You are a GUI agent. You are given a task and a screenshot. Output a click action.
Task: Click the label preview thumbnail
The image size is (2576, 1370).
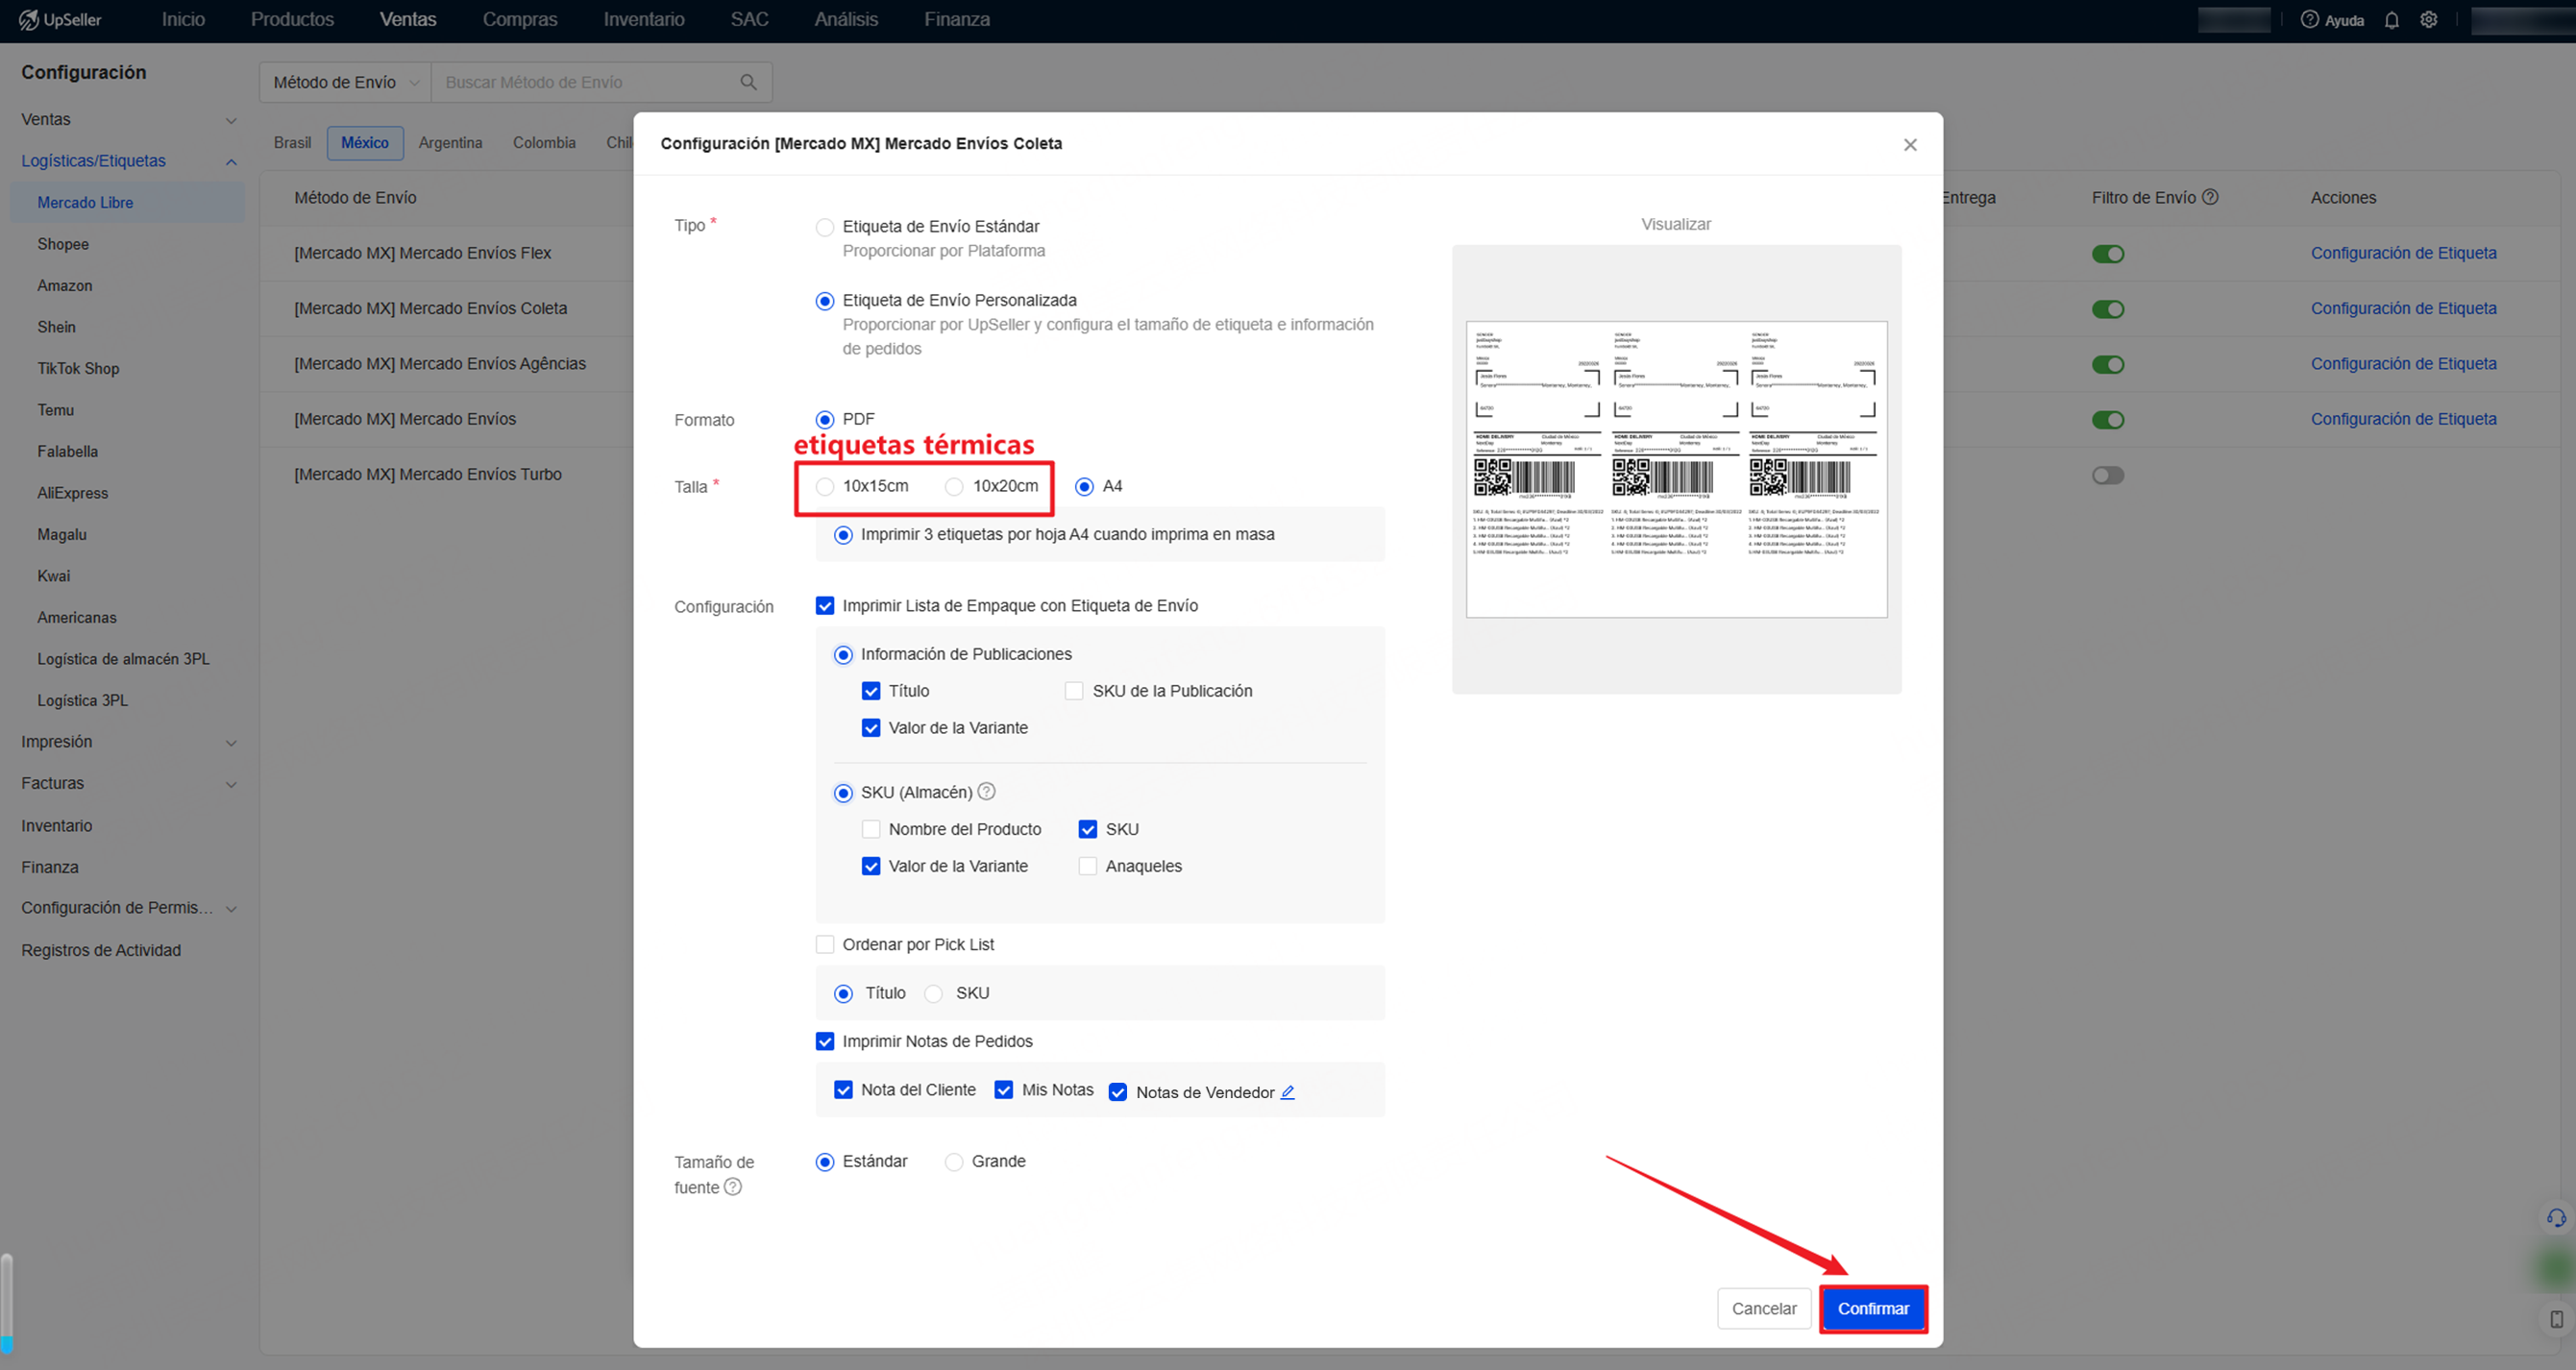pos(1676,469)
